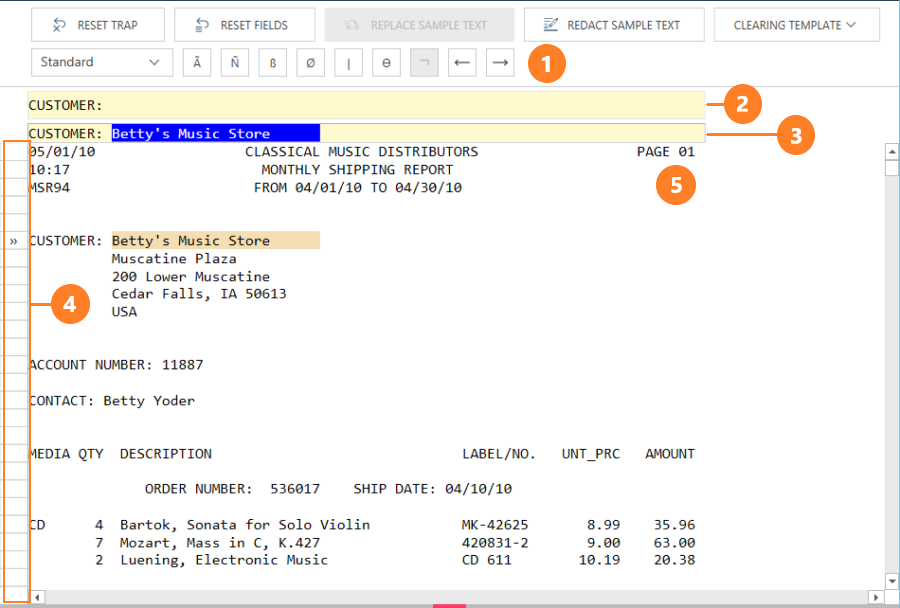Click the Reset Trap button
Image resolution: width=900 pixels, height=608 pixels.
[97, 25]
